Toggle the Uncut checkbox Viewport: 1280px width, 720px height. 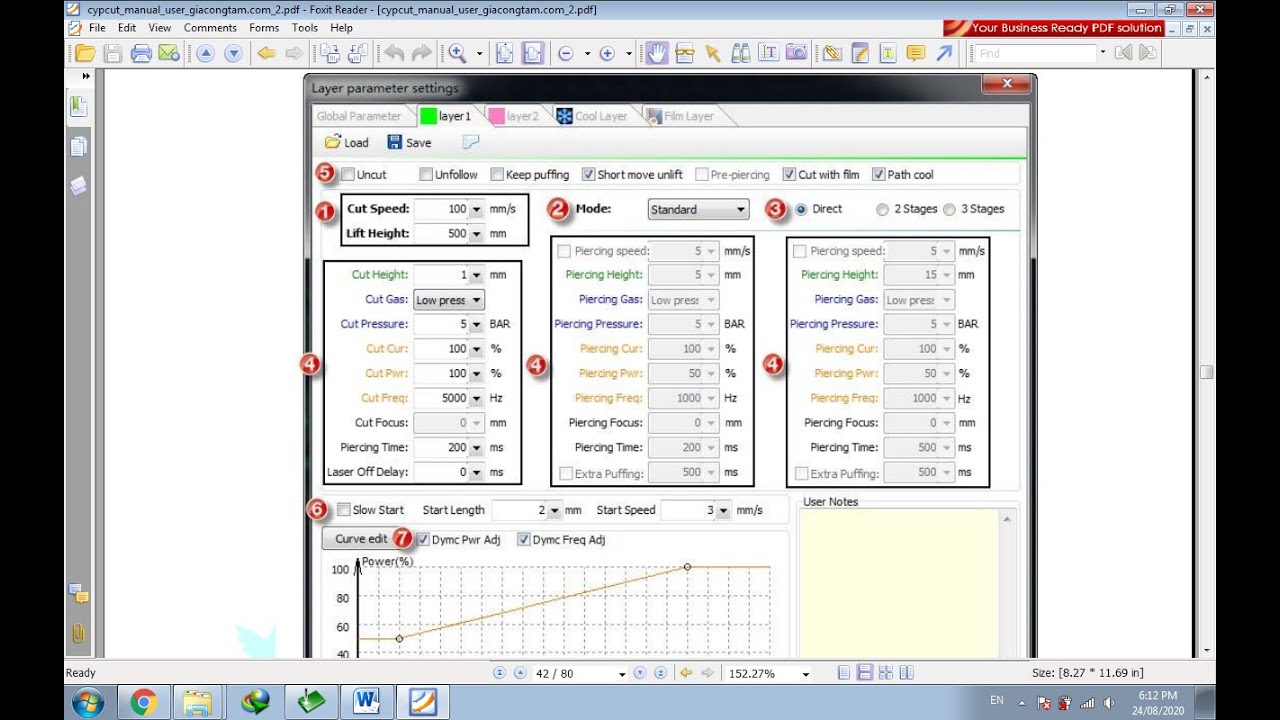tap(347, 174)
